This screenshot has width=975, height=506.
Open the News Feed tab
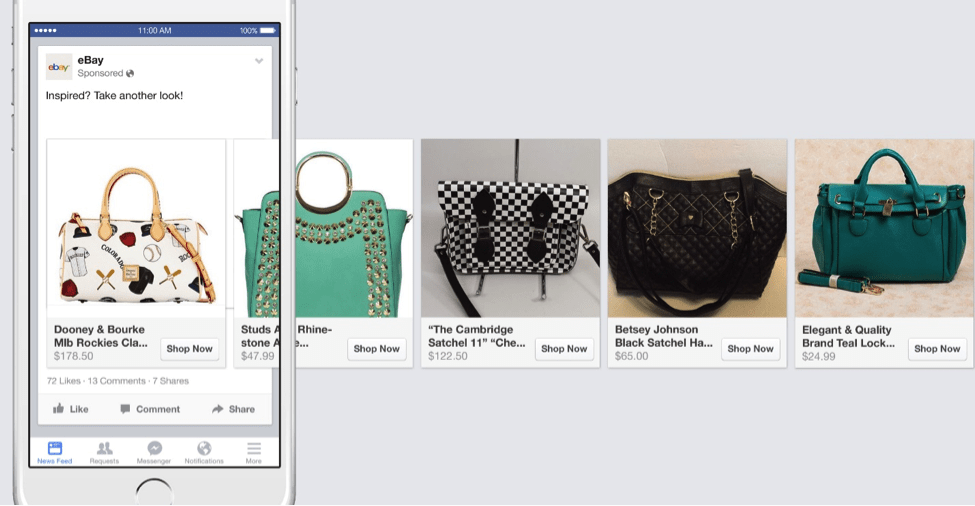[54, 452]
